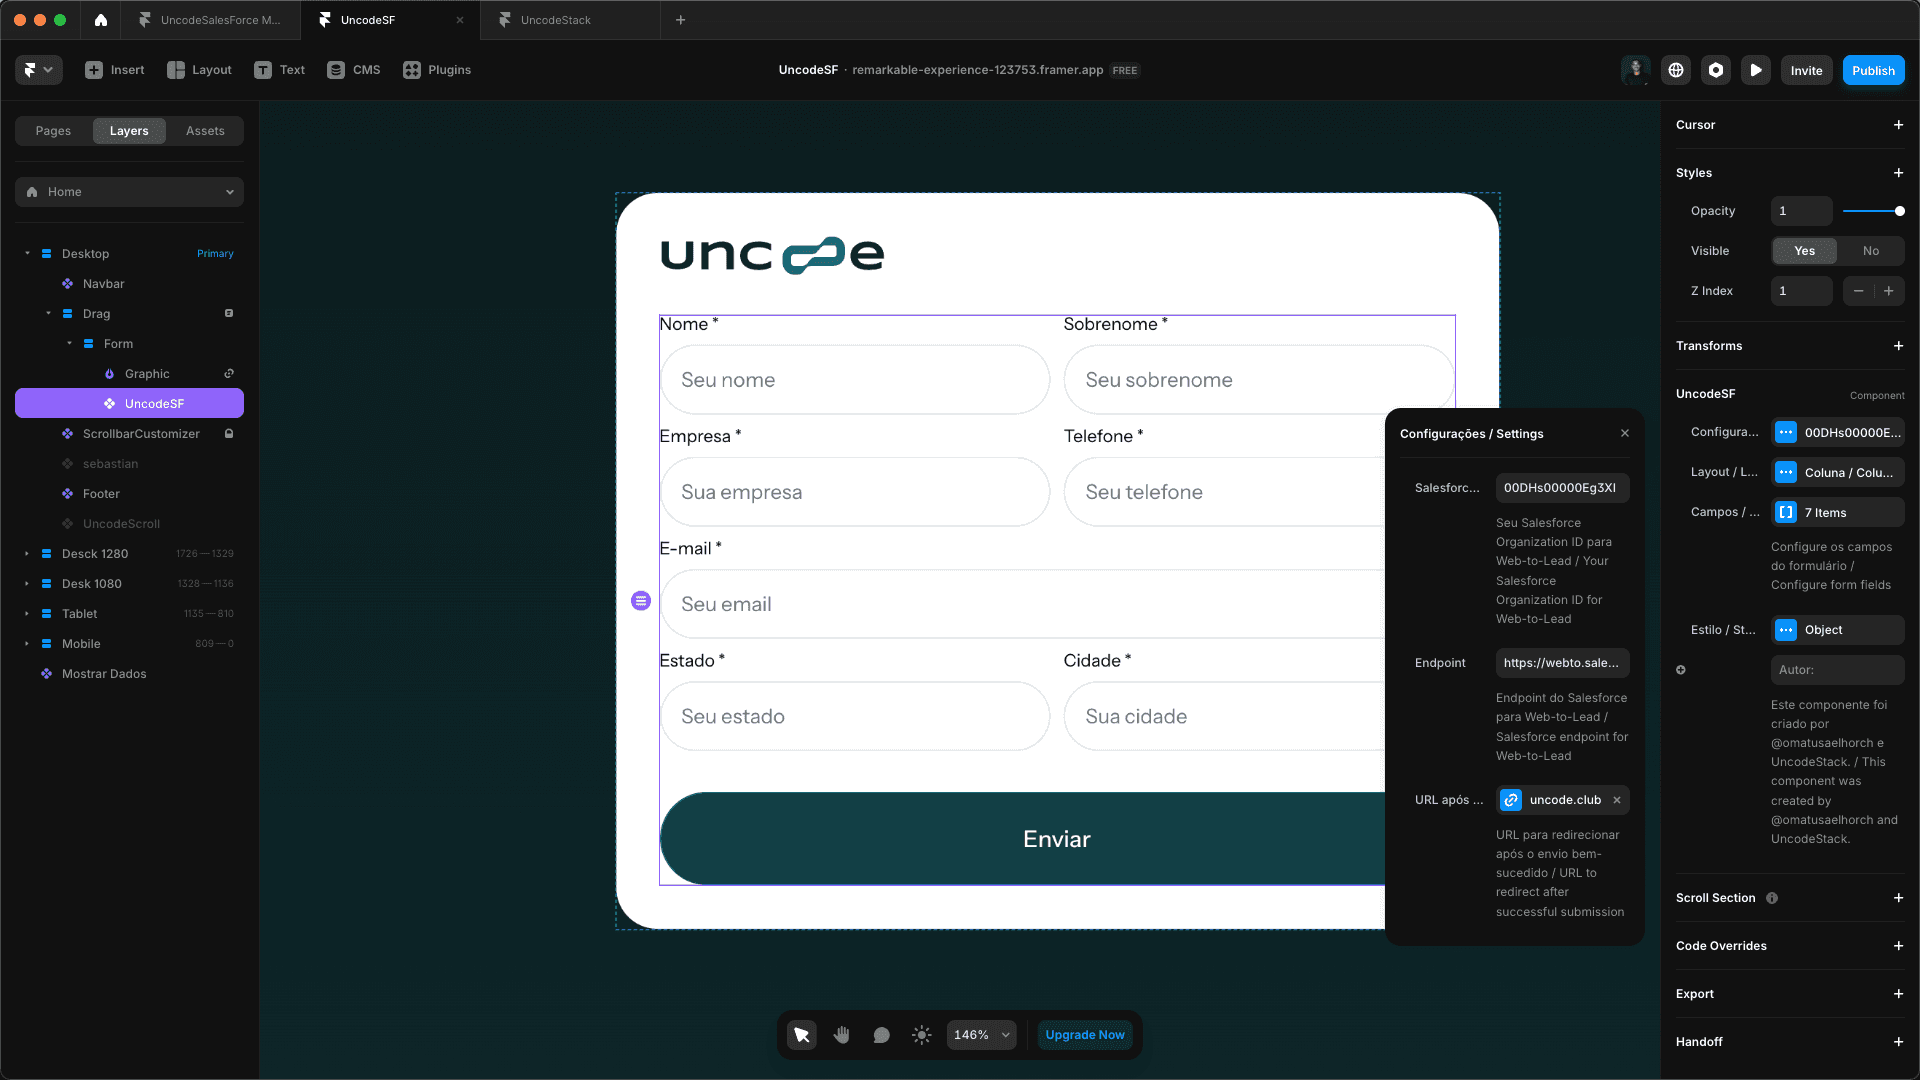This screenshot has width=1920, height=1080.
Task: Set Visible to Yes
Action: point(1804,251)
